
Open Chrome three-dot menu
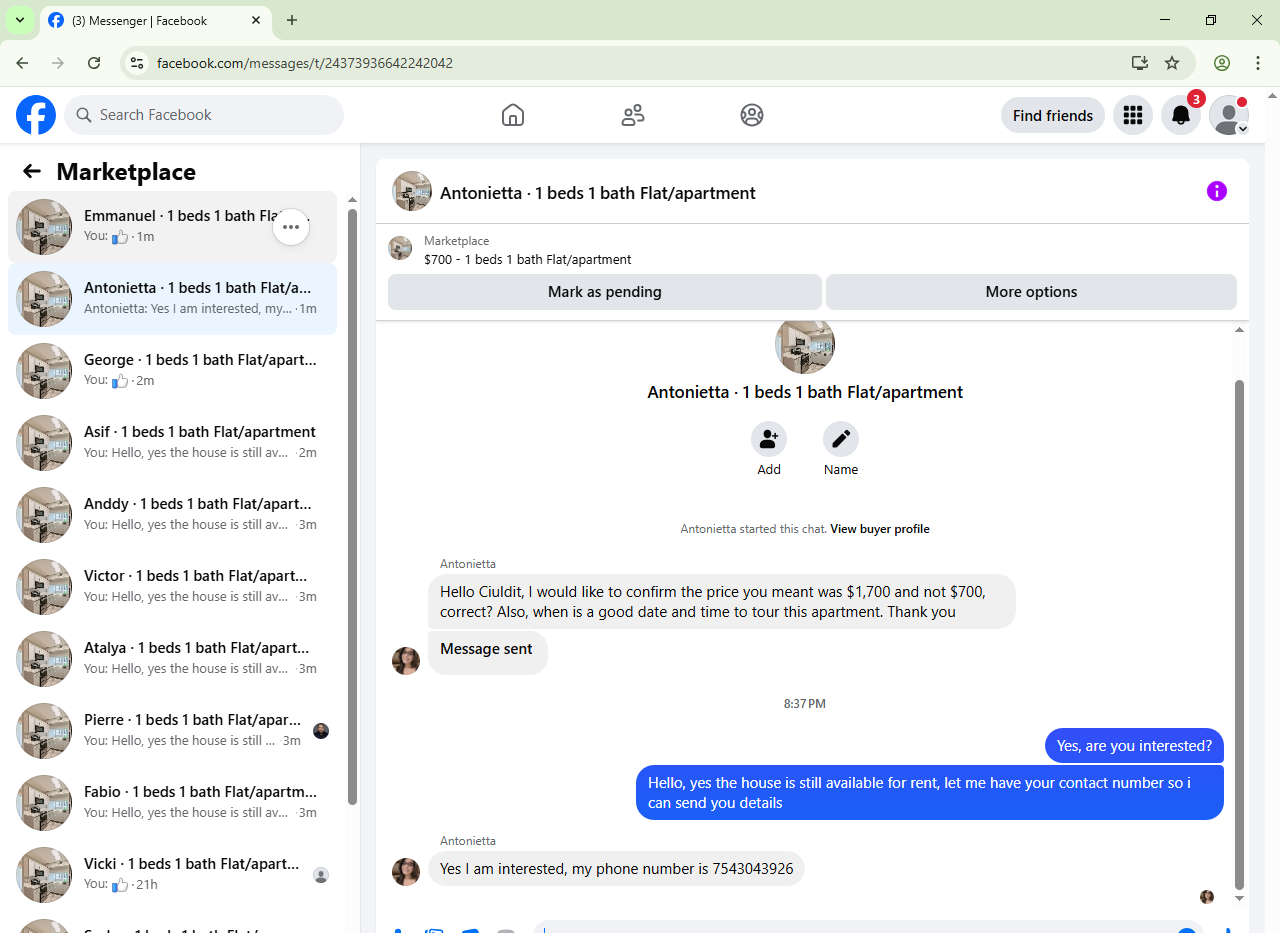[1258, 63]
